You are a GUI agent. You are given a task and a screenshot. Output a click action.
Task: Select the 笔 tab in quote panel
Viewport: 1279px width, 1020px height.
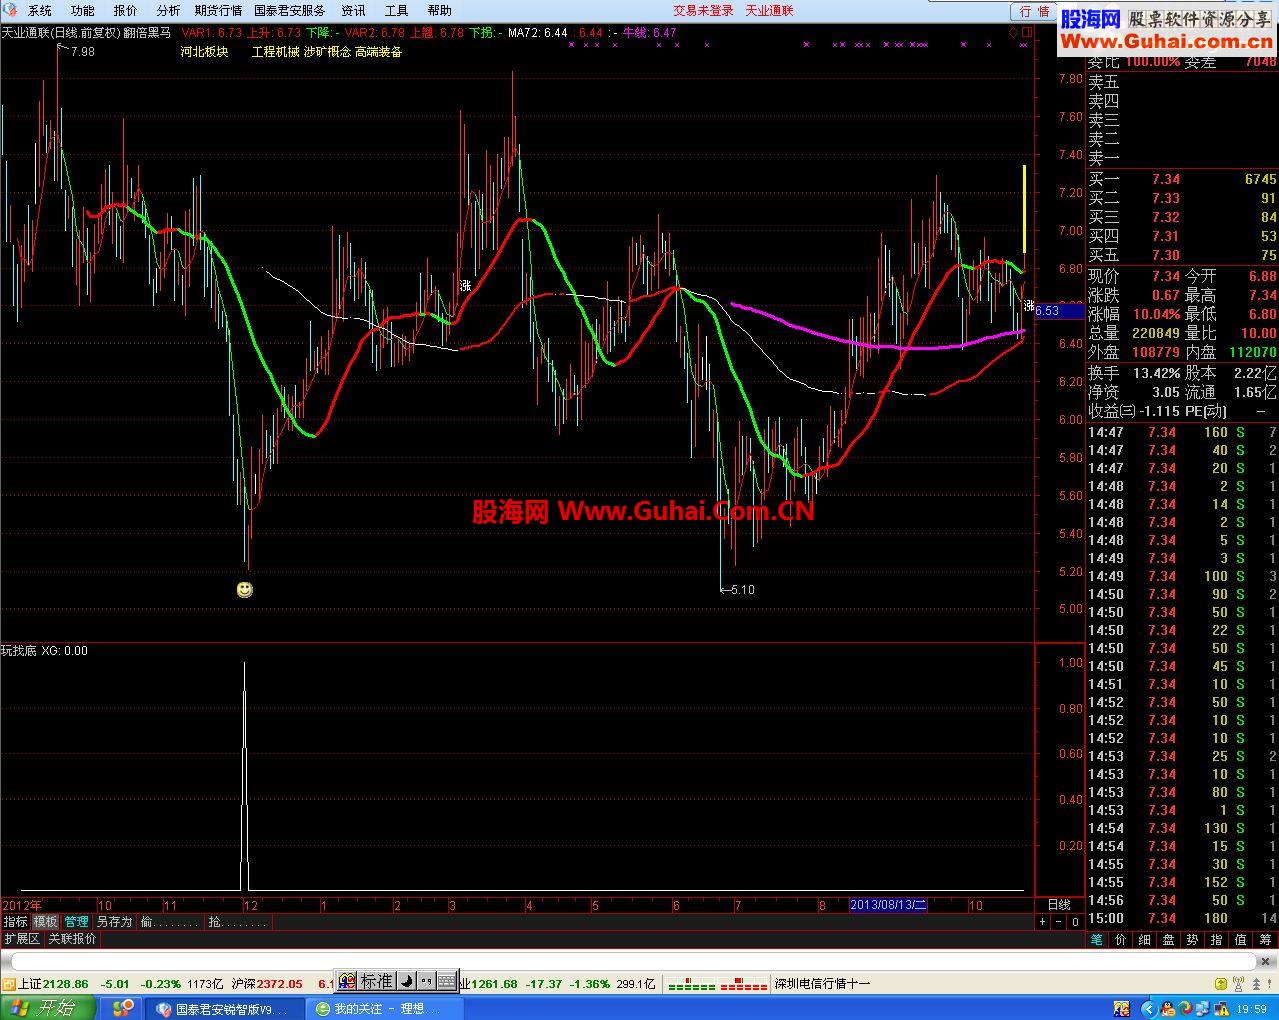pyautogui.click(x=1096, y=939)
